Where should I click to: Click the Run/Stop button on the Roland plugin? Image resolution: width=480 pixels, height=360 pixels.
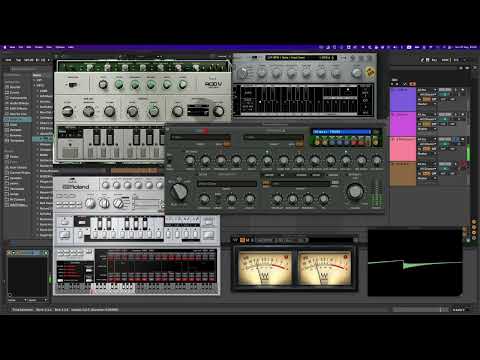(64, 235)
